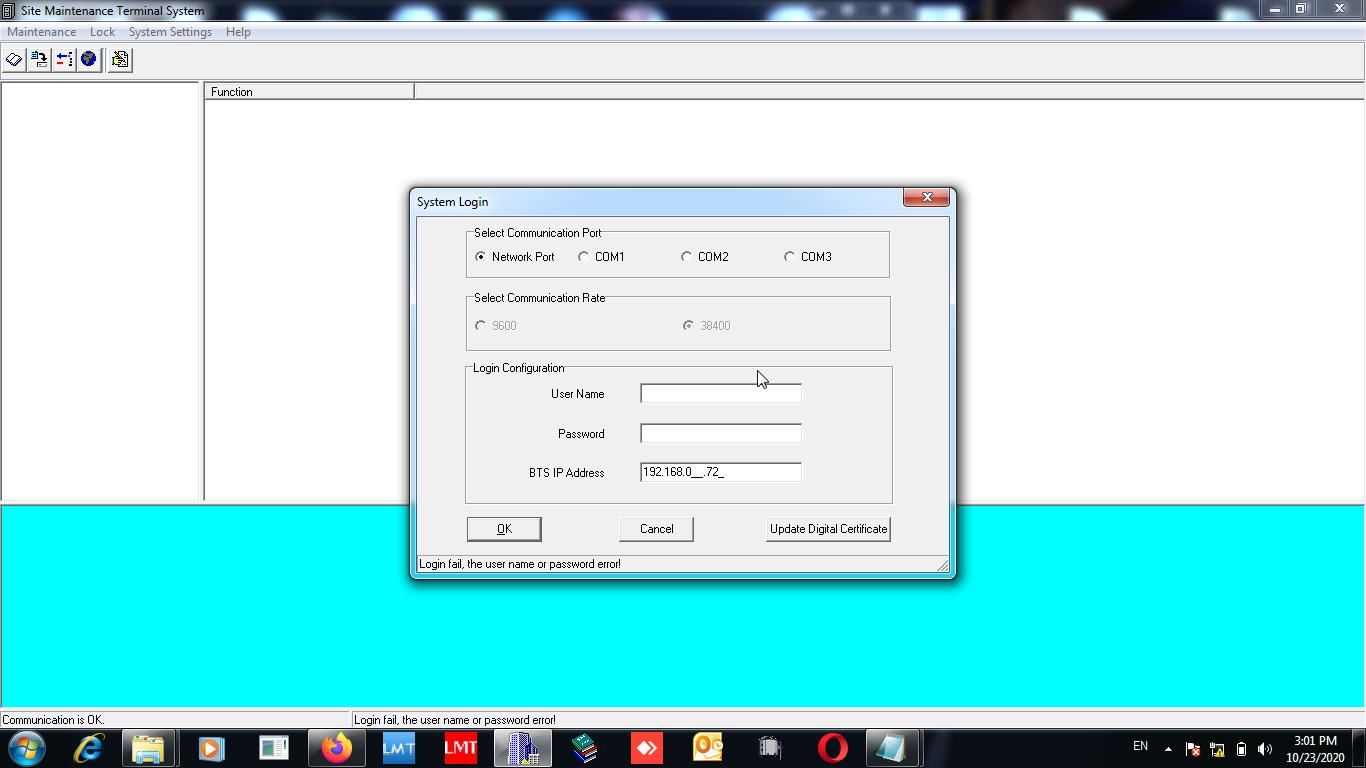This screenshot has width=1366, height=768.
Task: Click the globe toolbar icon
Action: tap(89, 60)
